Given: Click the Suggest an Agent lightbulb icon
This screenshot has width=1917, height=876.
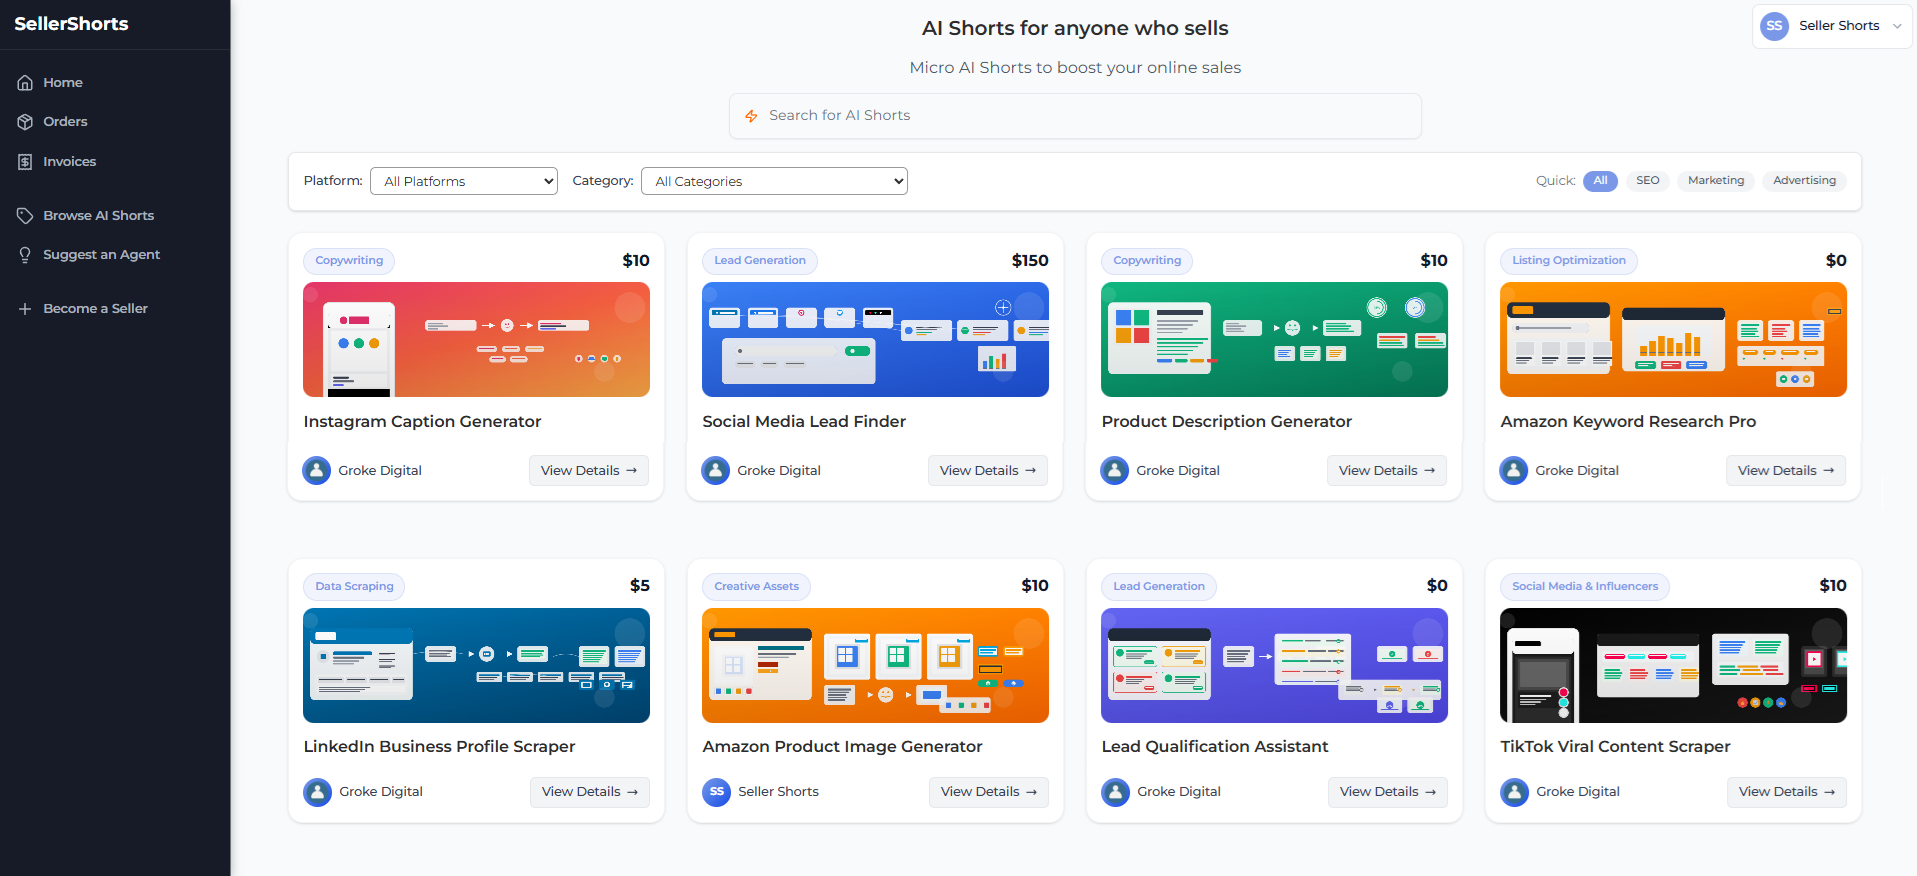Looking at the screenshot, I should (x=25, y=255).
